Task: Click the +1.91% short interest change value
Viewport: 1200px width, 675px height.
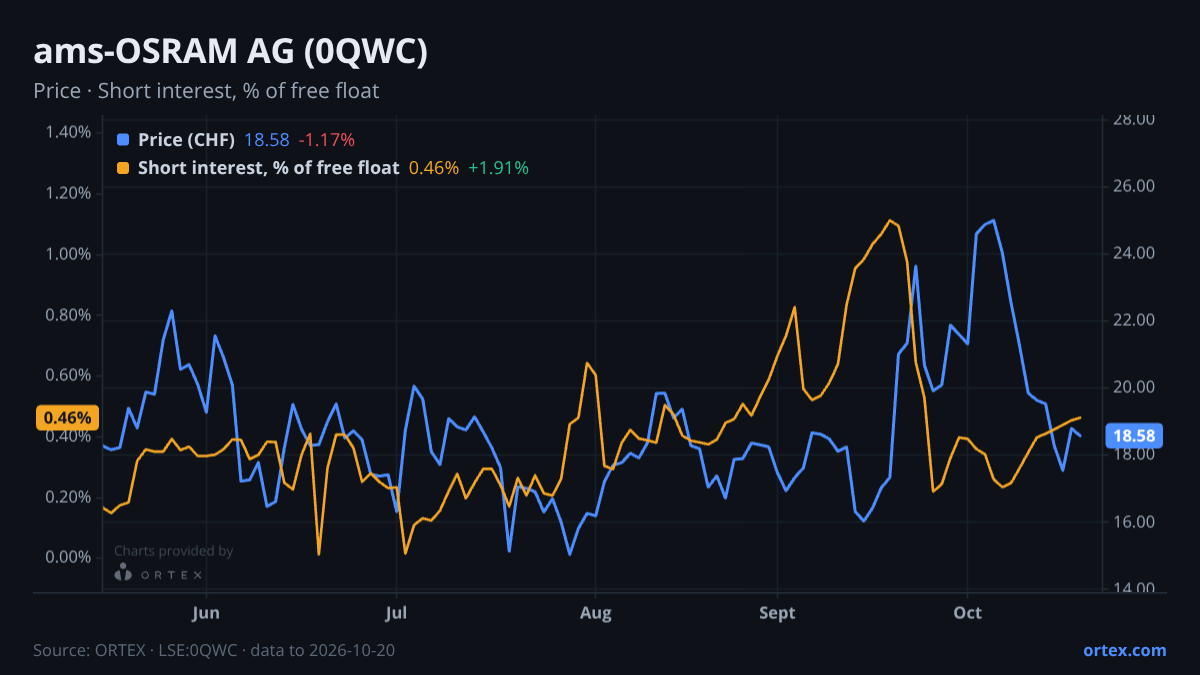Action: [x=498, y=168]
